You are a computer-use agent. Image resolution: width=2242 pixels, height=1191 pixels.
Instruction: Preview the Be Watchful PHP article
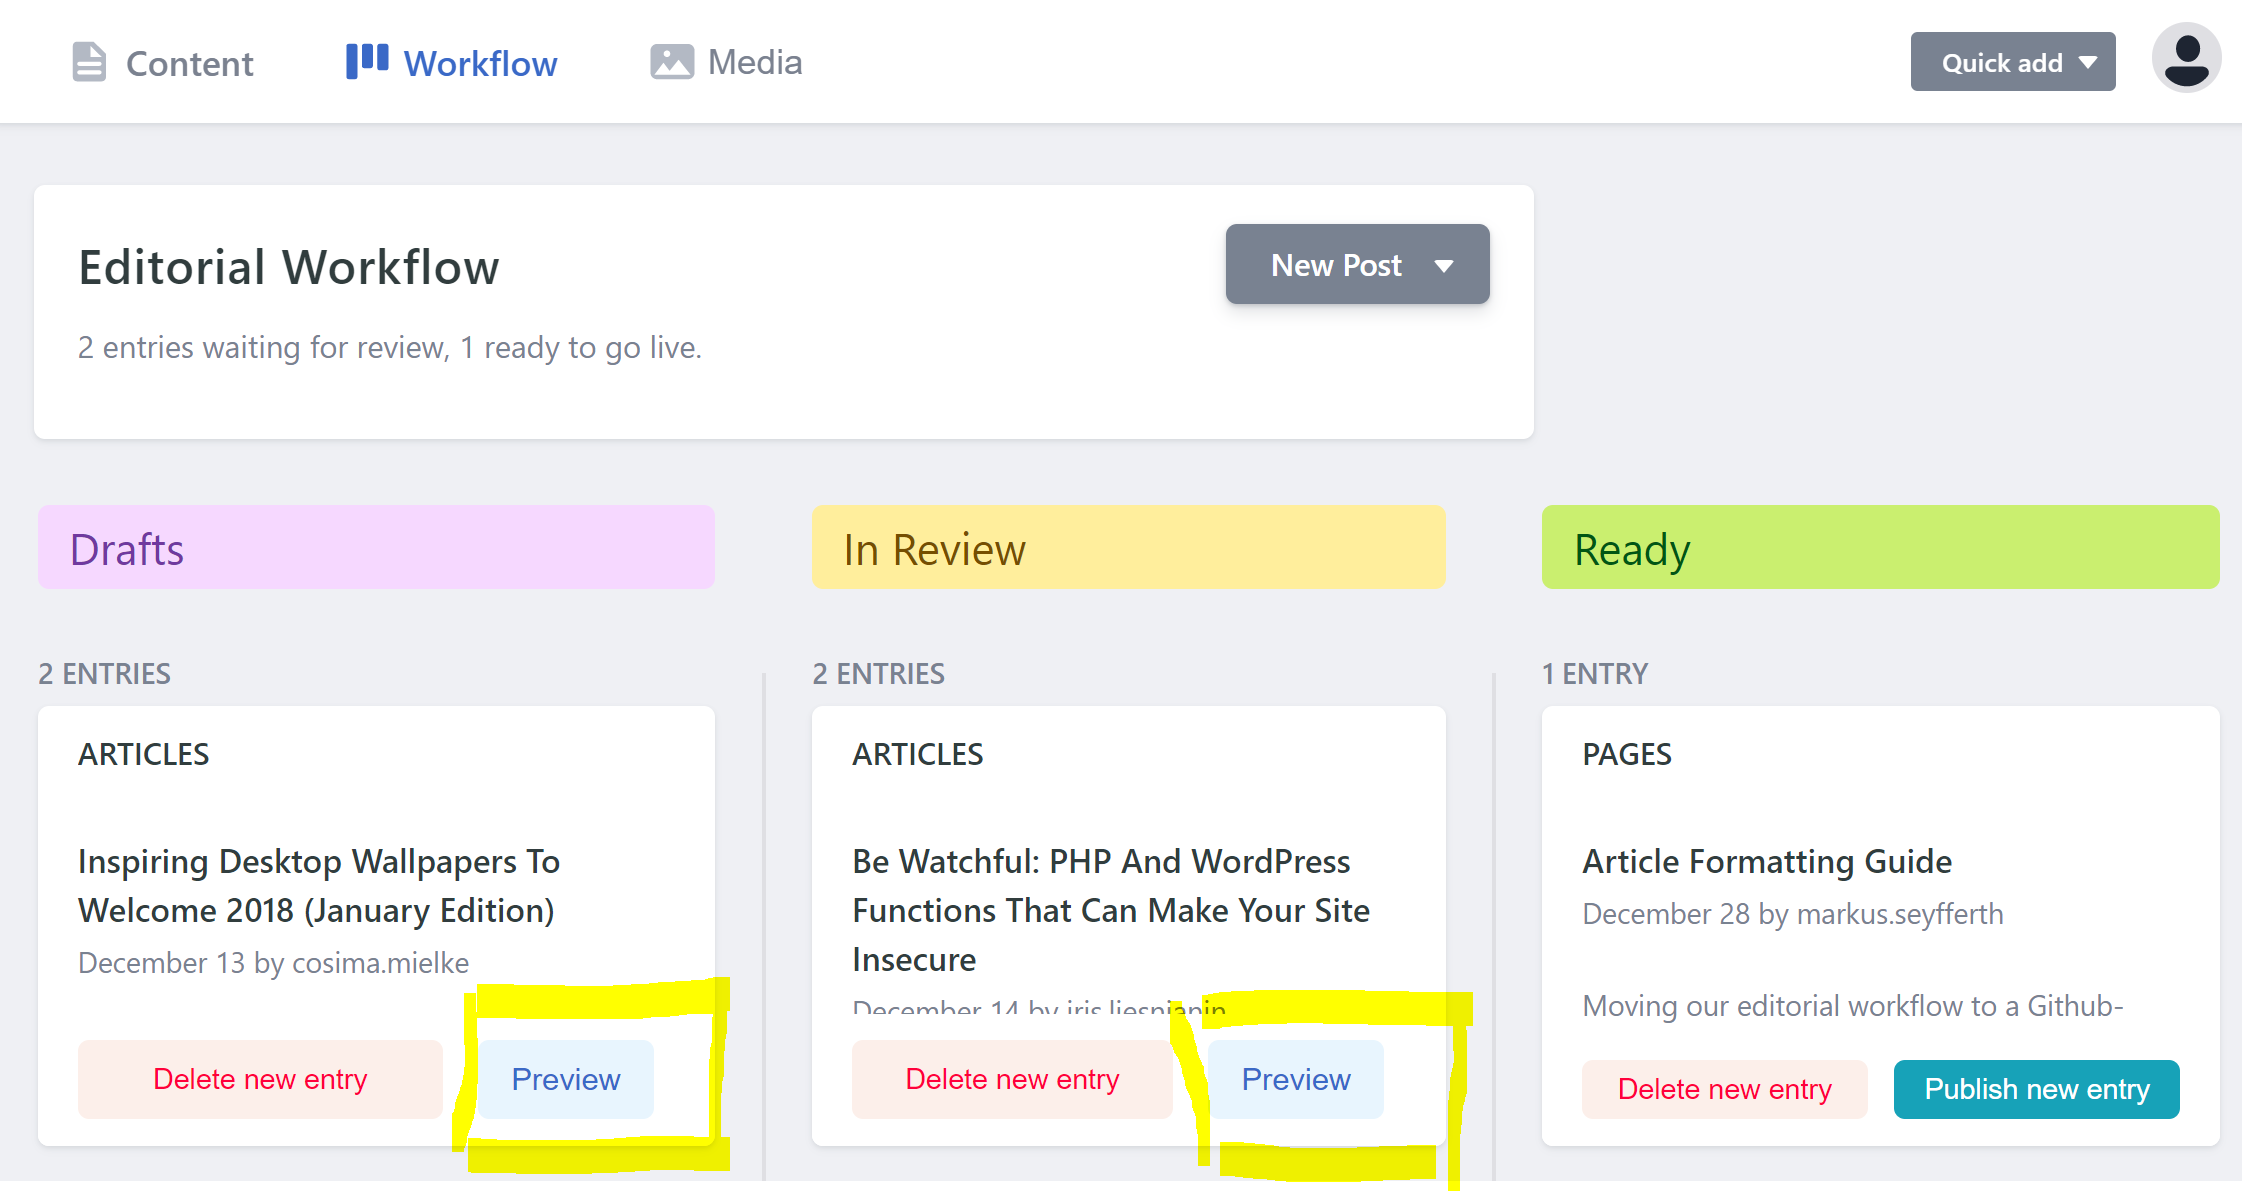tap(1296, 1079)
